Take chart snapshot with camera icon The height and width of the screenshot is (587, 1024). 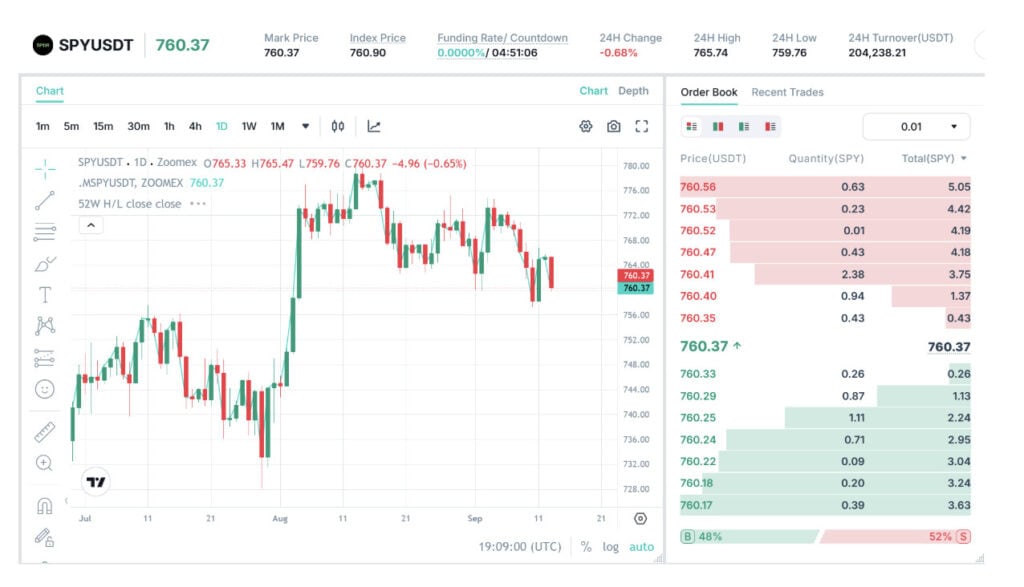tap(613, 126)
